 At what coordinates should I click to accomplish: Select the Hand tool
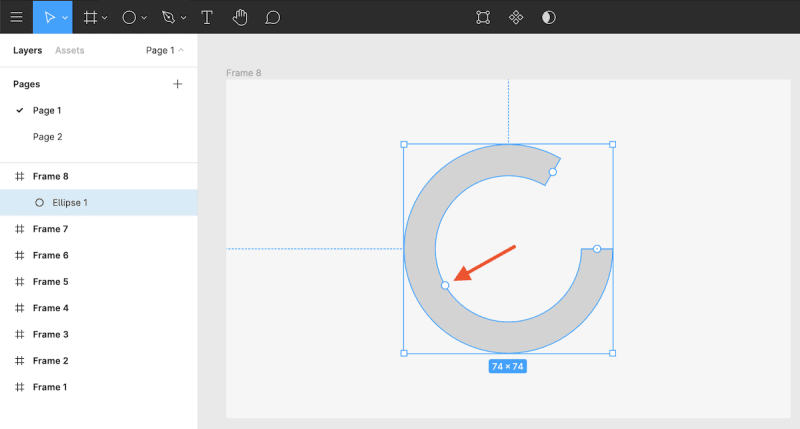[240, 17]
